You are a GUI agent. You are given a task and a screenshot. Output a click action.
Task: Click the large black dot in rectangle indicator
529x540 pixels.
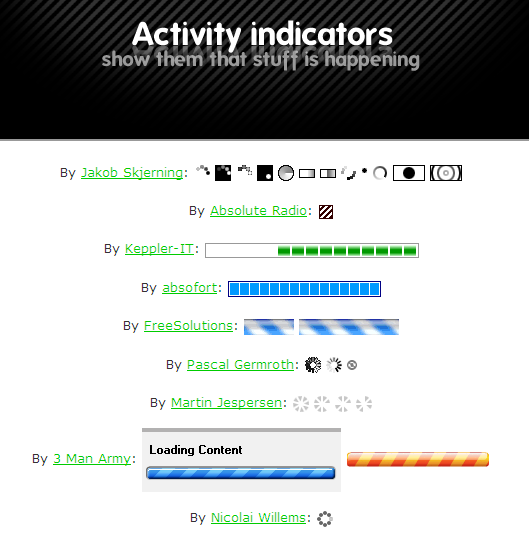click(x=409, y=173)
